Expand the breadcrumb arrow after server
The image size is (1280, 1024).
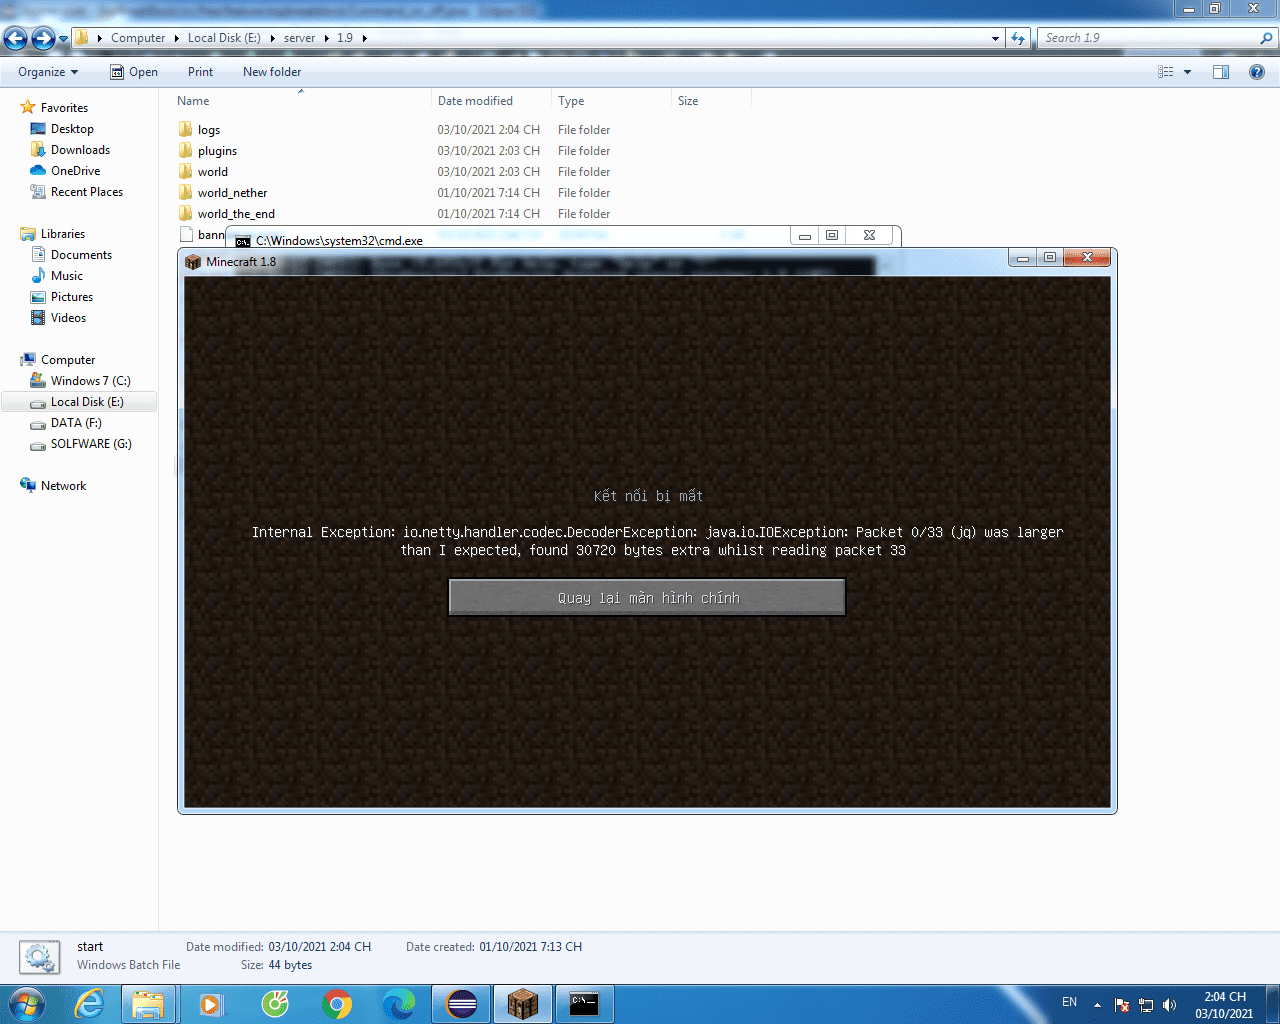tap(326, 38)
